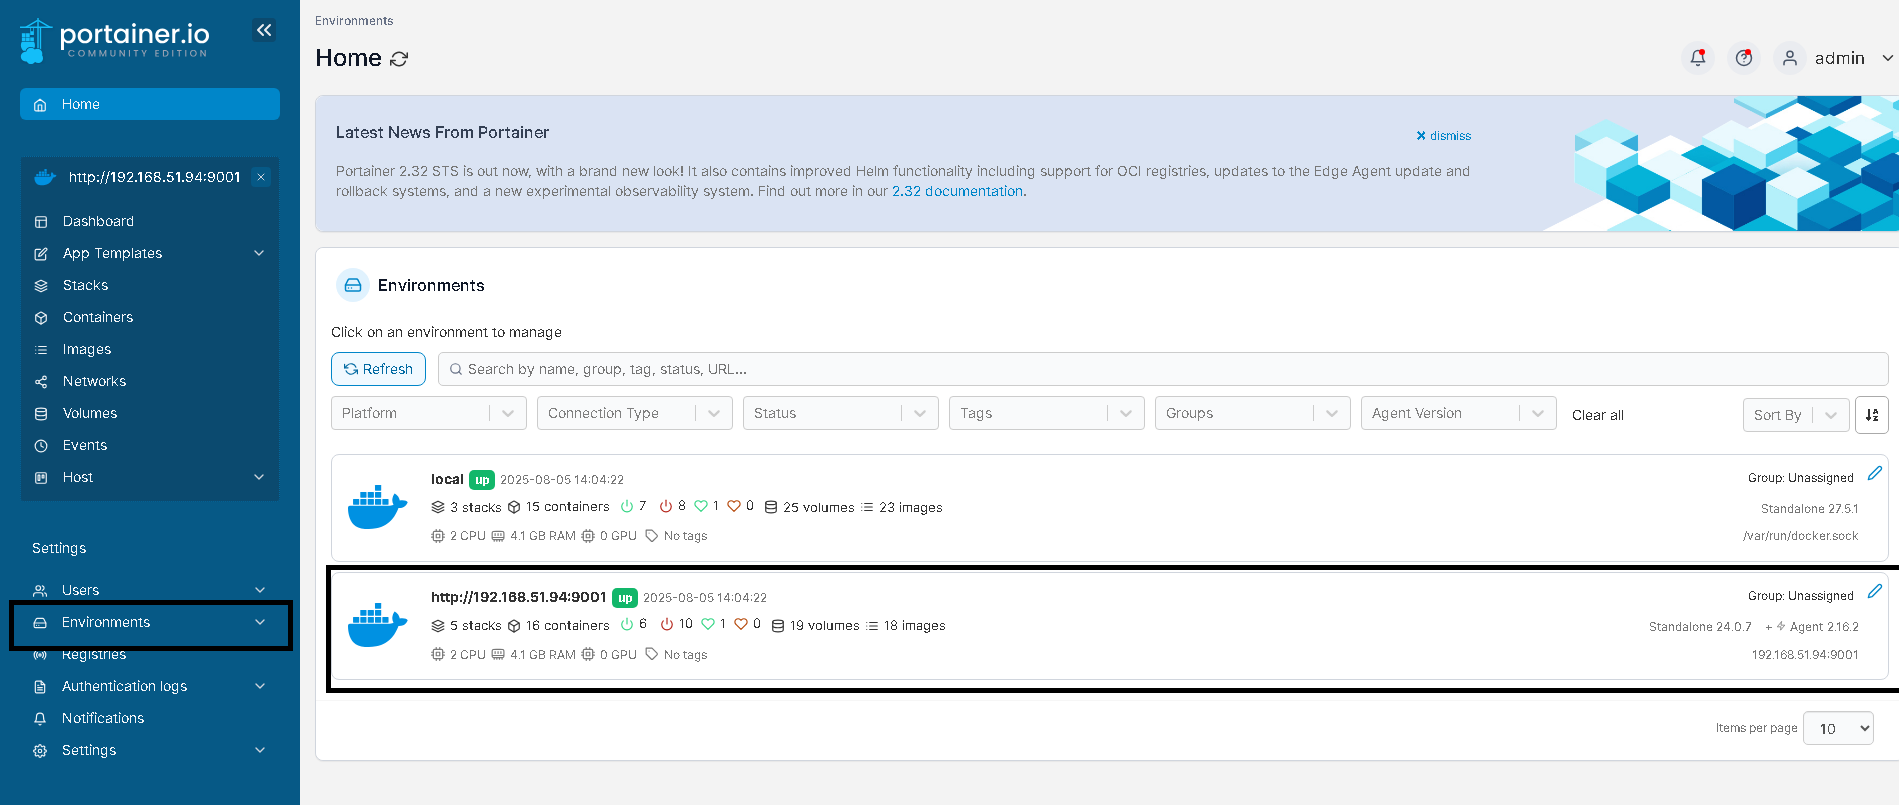1899x805 pixels.
Task: Click the Notifications bell icon in sidebar
Action: click(40, 719)
